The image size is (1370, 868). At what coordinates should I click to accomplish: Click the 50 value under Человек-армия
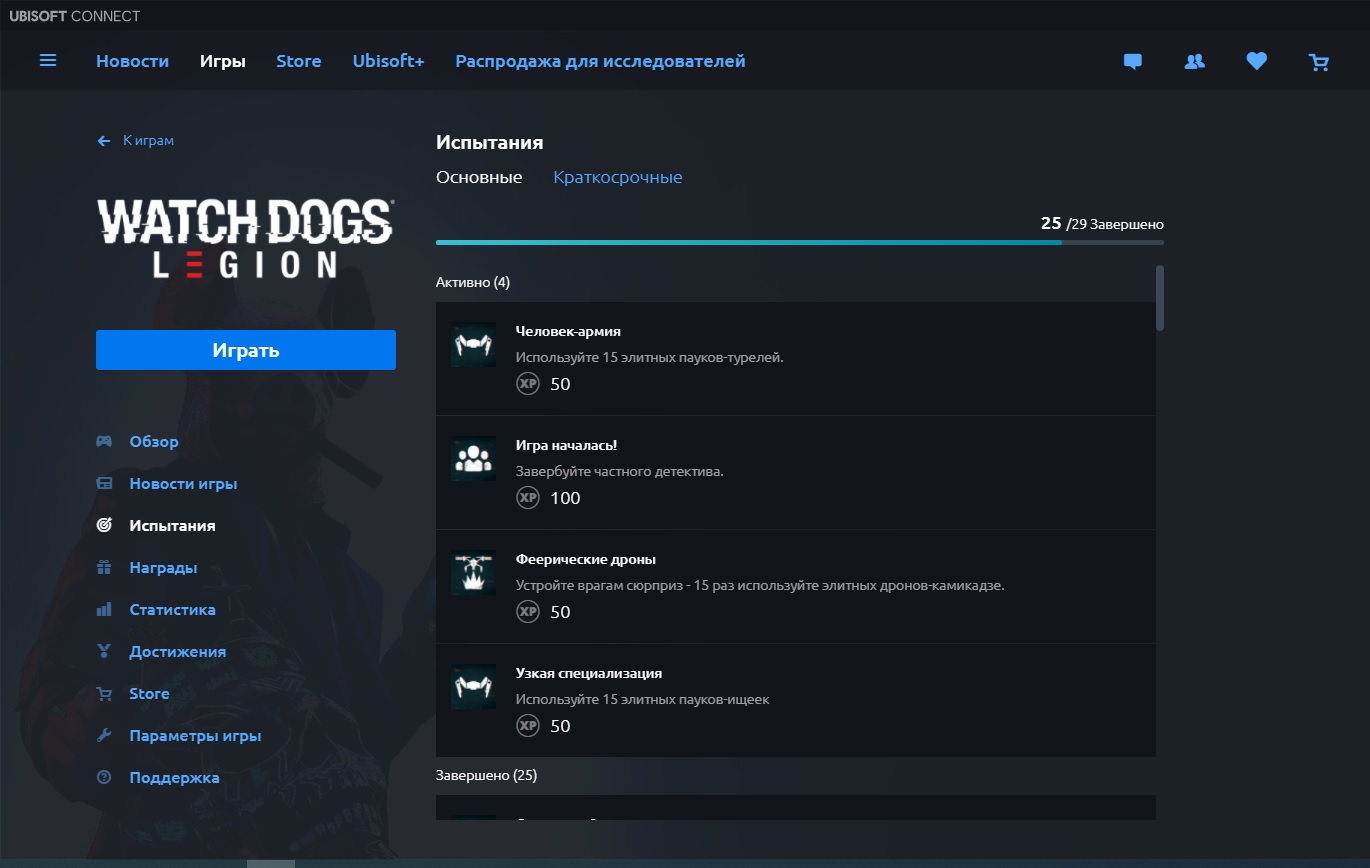click(x=560, y=384)
